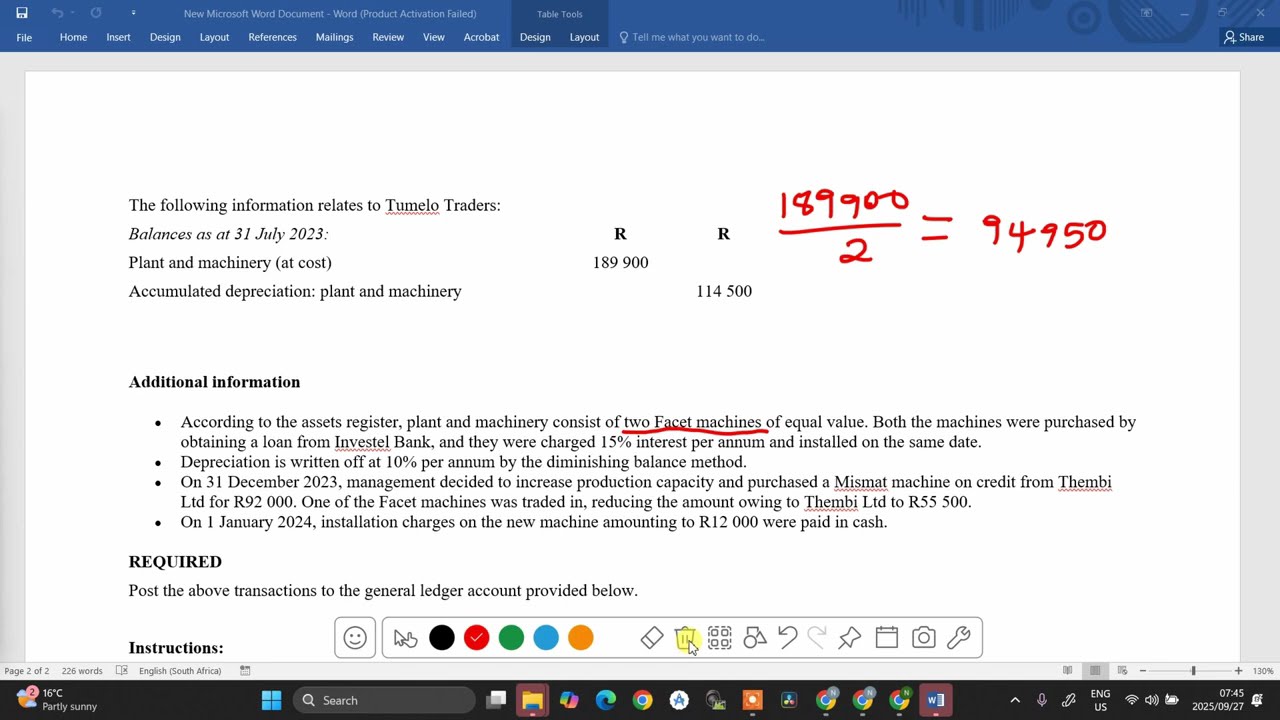Open Customize Quick Access Toolbar dropdown

[133, 13]
